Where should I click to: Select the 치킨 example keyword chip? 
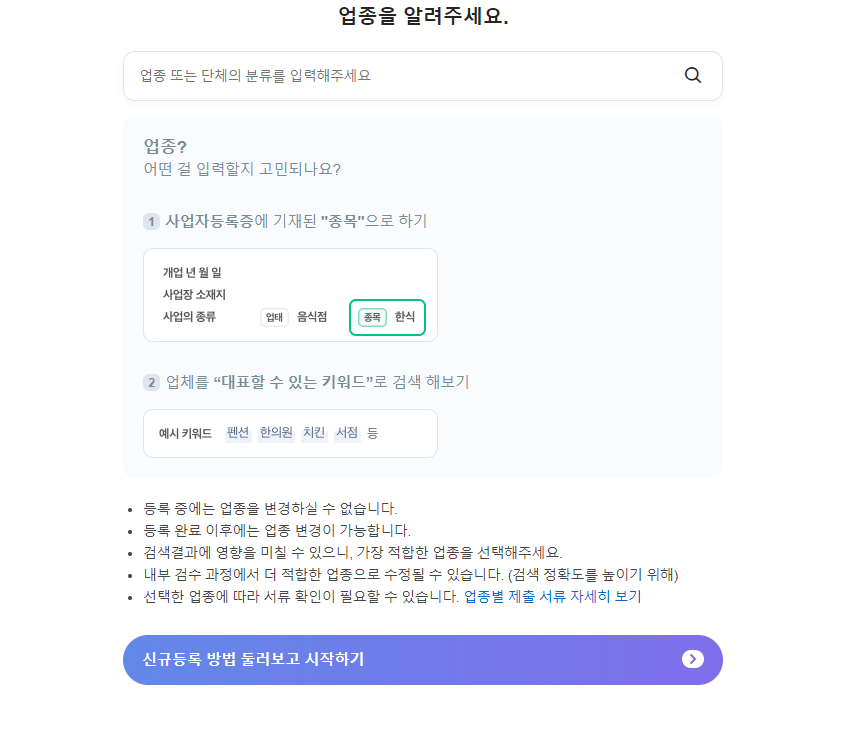(312, 433)
